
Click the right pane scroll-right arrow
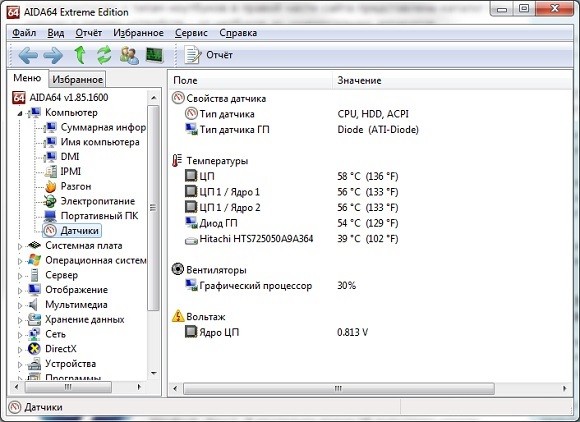coord(564,388)
